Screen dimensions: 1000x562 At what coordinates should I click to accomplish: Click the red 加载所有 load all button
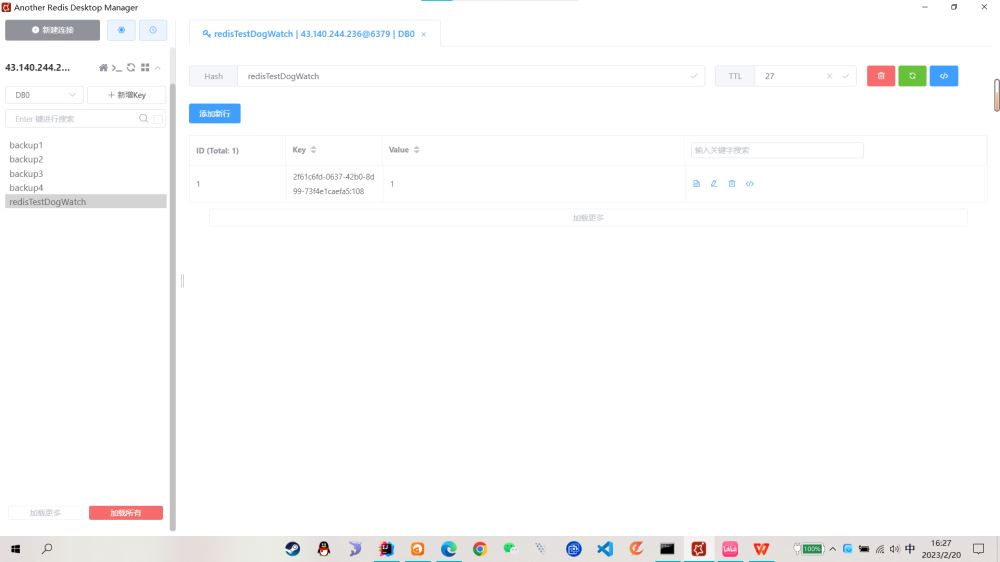click(126, 513)
